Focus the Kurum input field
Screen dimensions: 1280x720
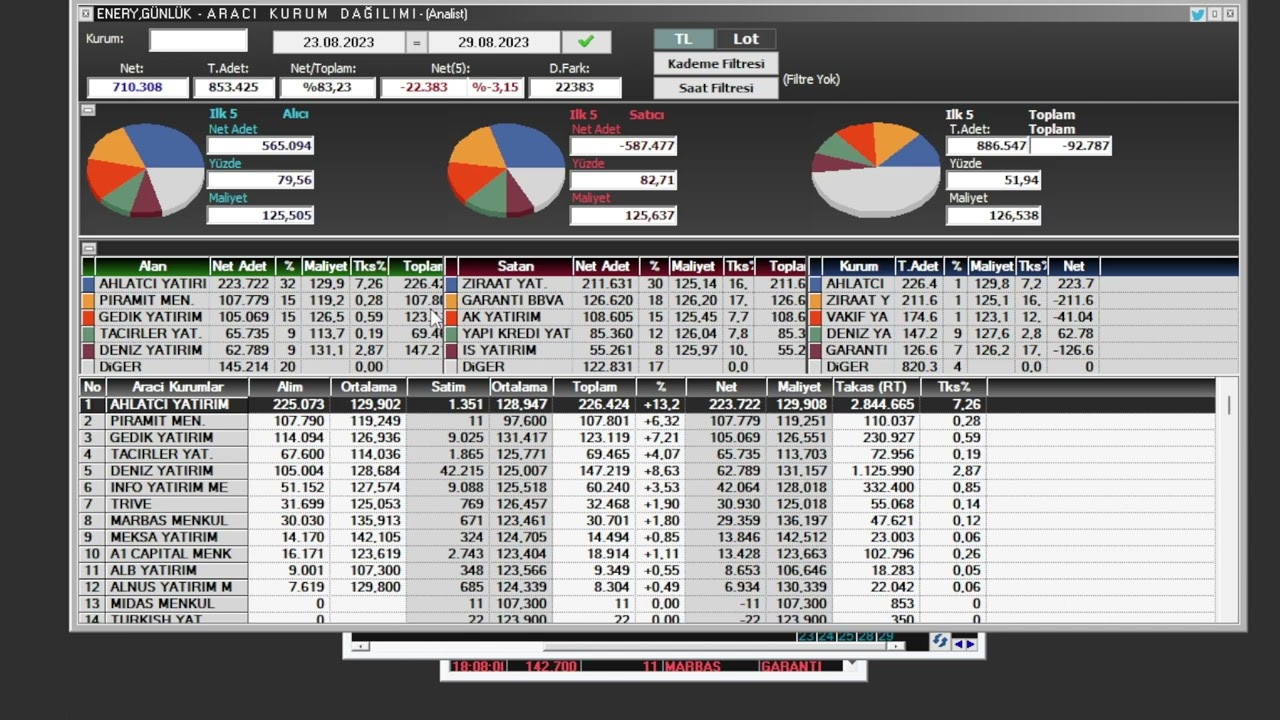pyautogui.click(x=198, y=40)
